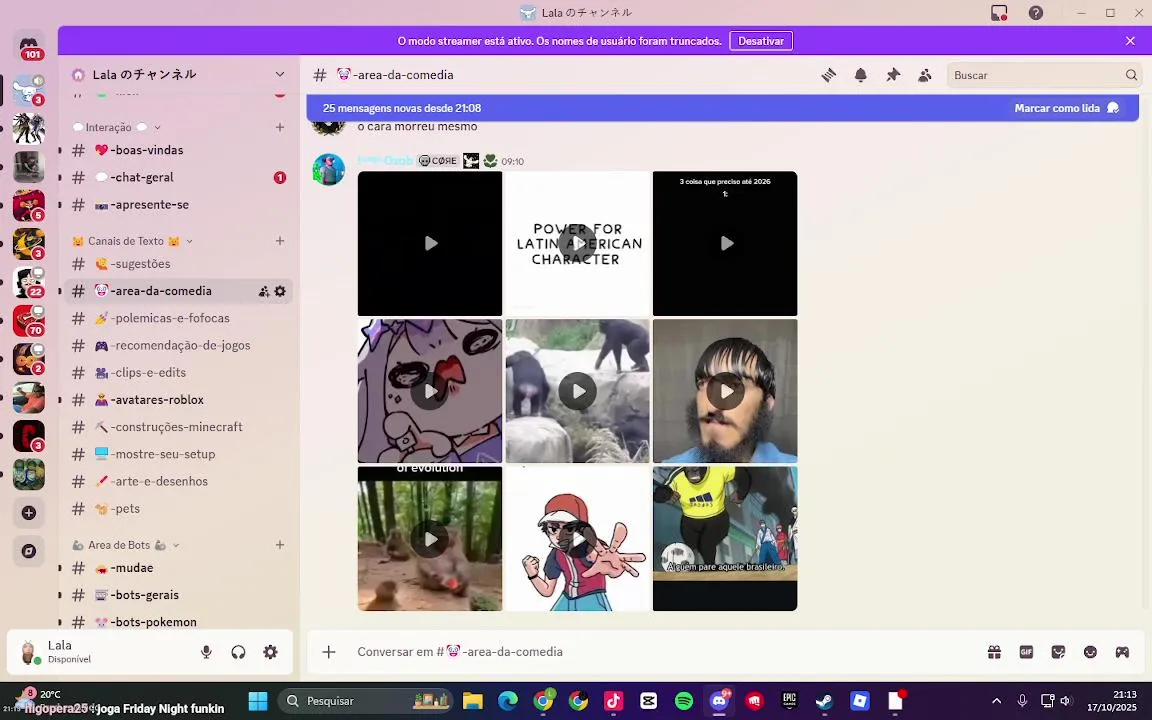The image size is (1152, 720).
Task: Show hidden system tray icons chevron
Action: tap(996, 701)
